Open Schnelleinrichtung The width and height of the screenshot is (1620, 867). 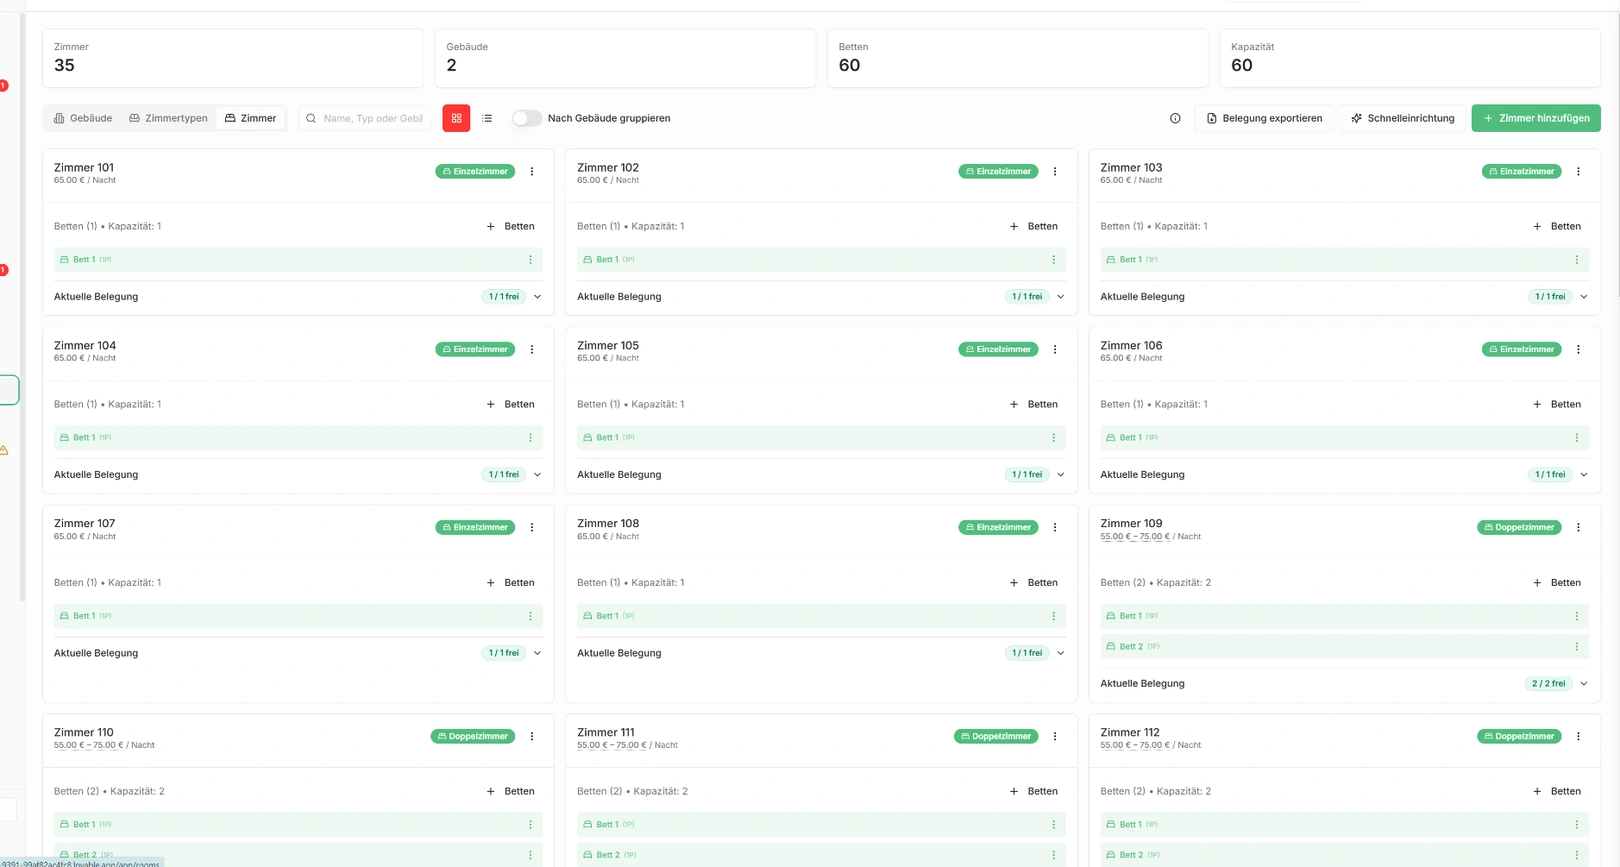point(1402,118)
